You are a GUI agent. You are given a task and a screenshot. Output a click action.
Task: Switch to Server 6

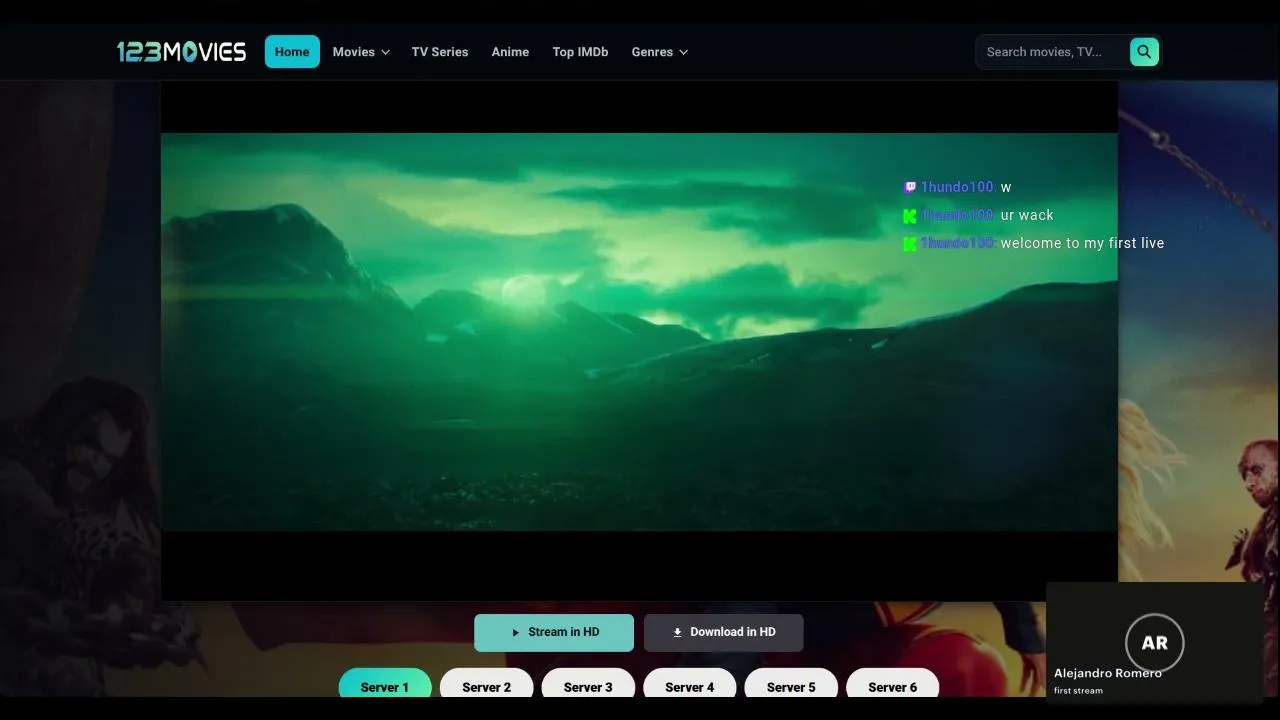pos(893,685)
